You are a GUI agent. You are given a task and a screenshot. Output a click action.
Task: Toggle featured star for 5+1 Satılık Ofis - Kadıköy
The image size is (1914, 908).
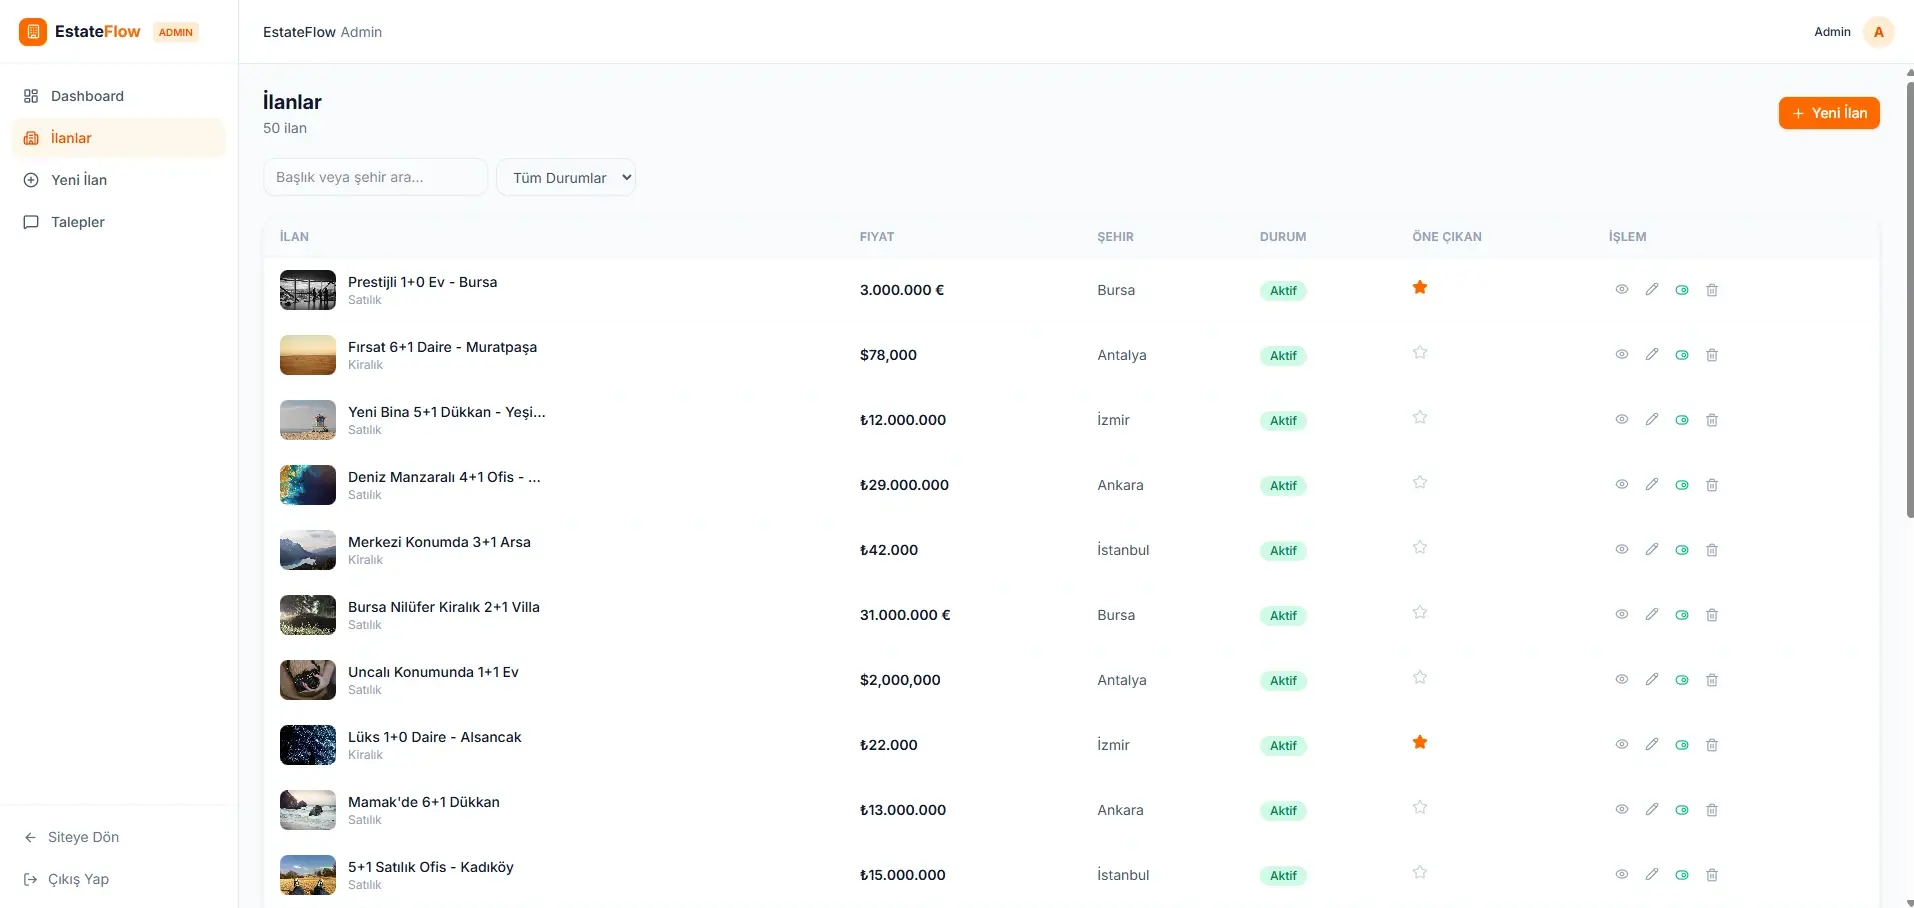pos(1420,873)
